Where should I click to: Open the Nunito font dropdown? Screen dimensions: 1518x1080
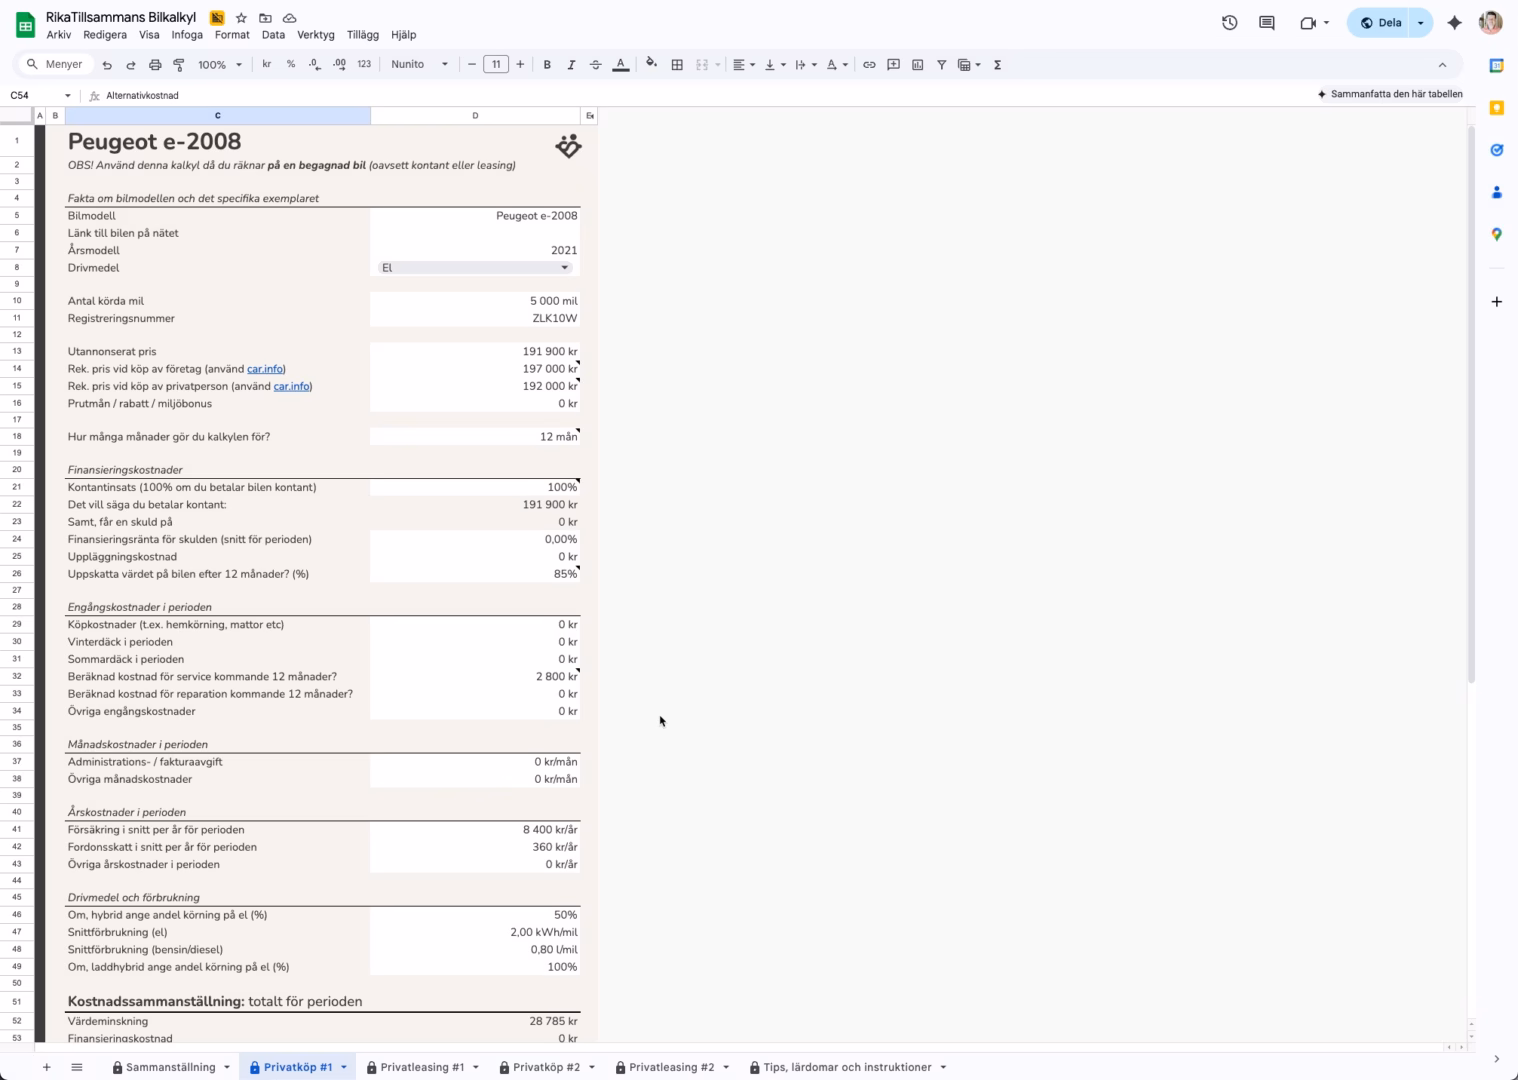point(420,64)
